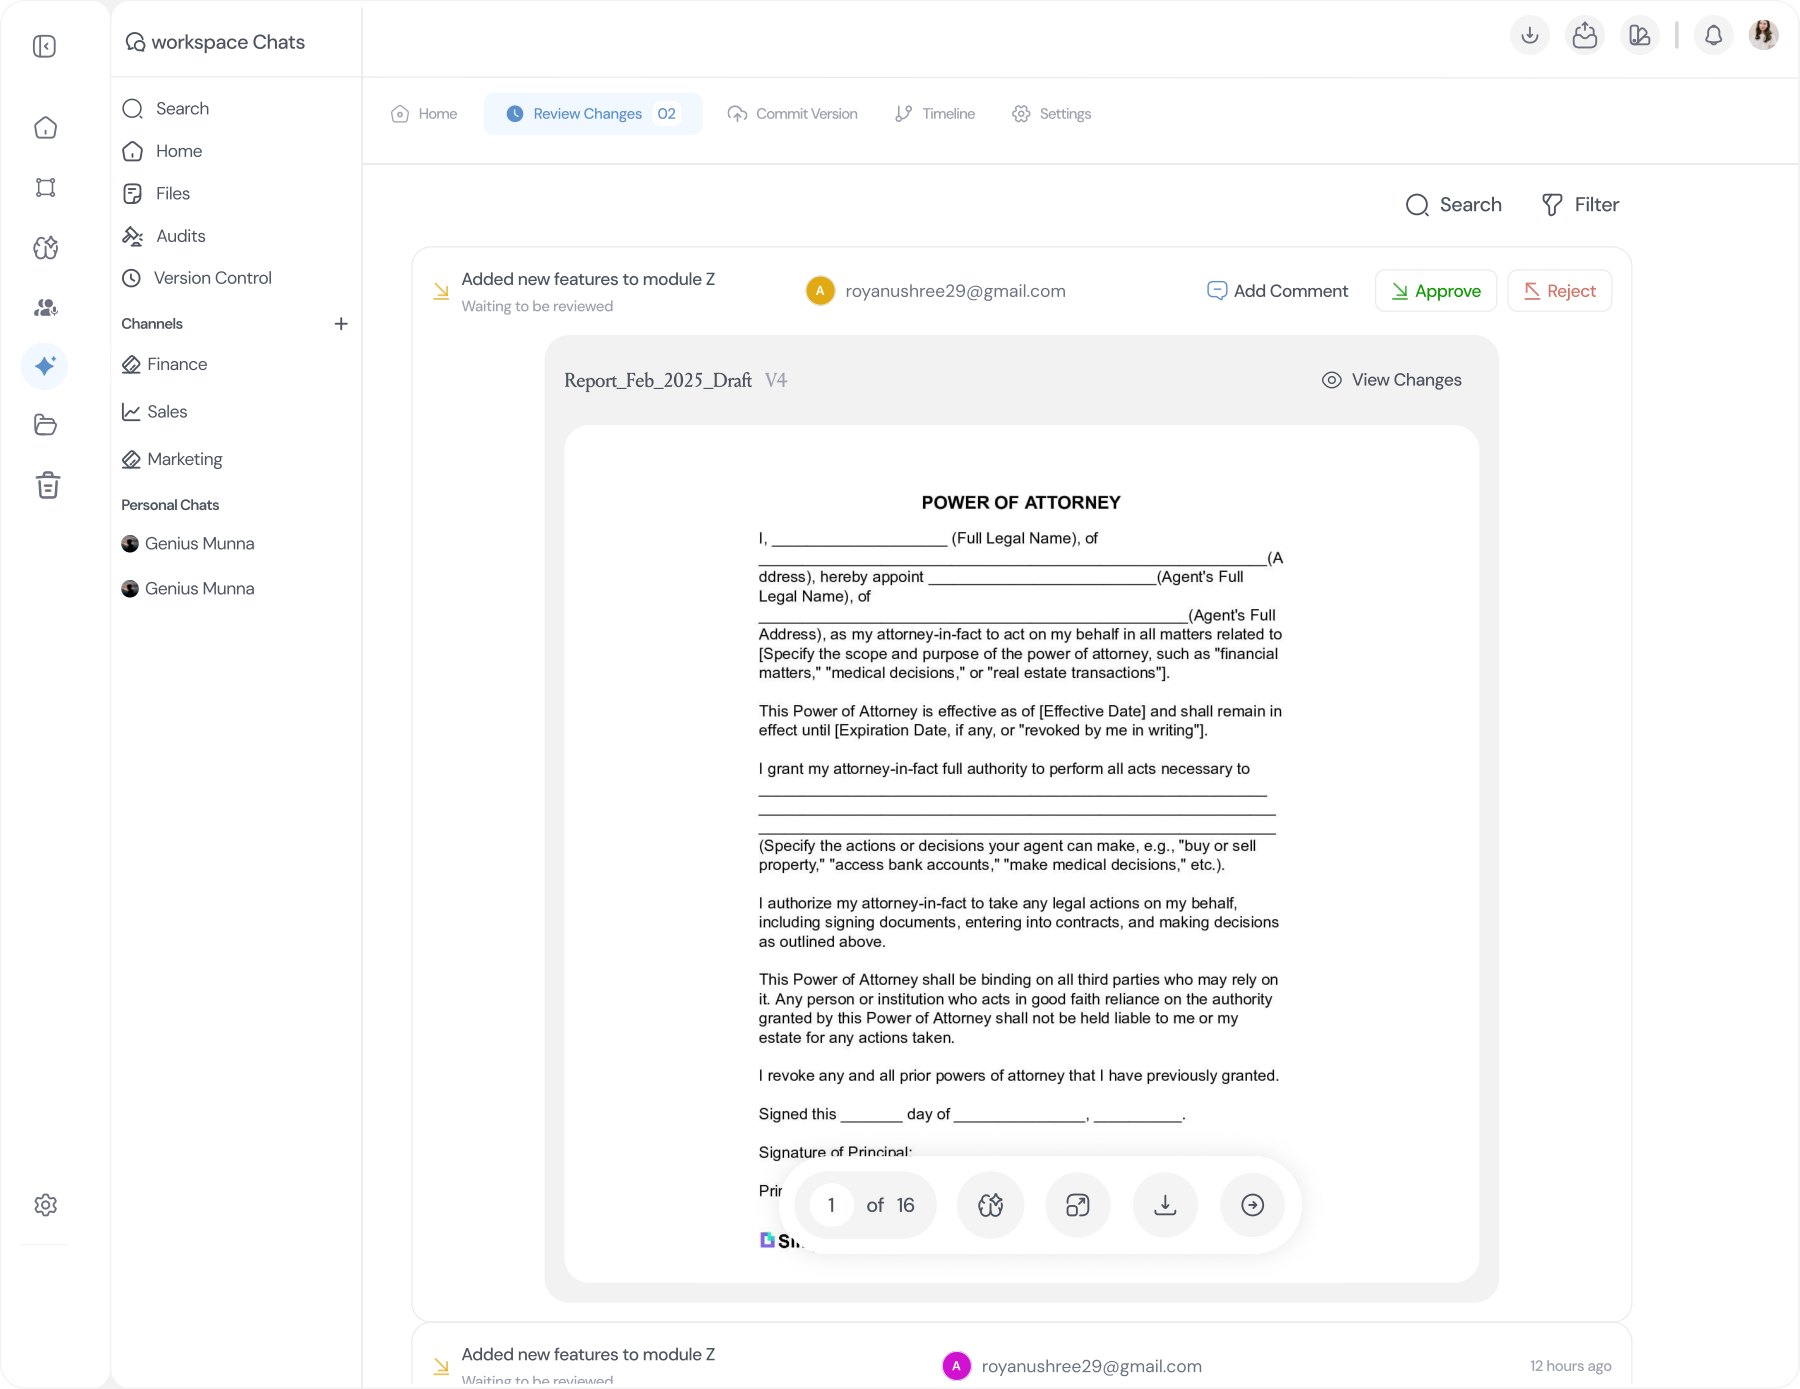Viewport: 1800px width, 1389px height.
Task: Click View Changes for Report_Feb_2025_Draft
Action: (x=1392, y=380)
